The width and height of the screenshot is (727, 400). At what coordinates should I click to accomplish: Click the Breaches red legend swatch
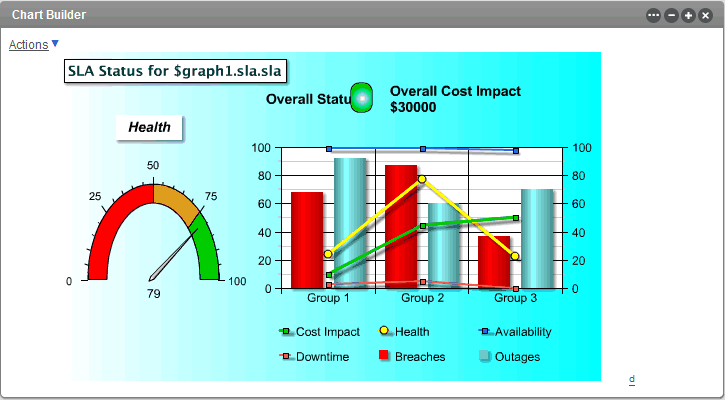click(384, 356)
